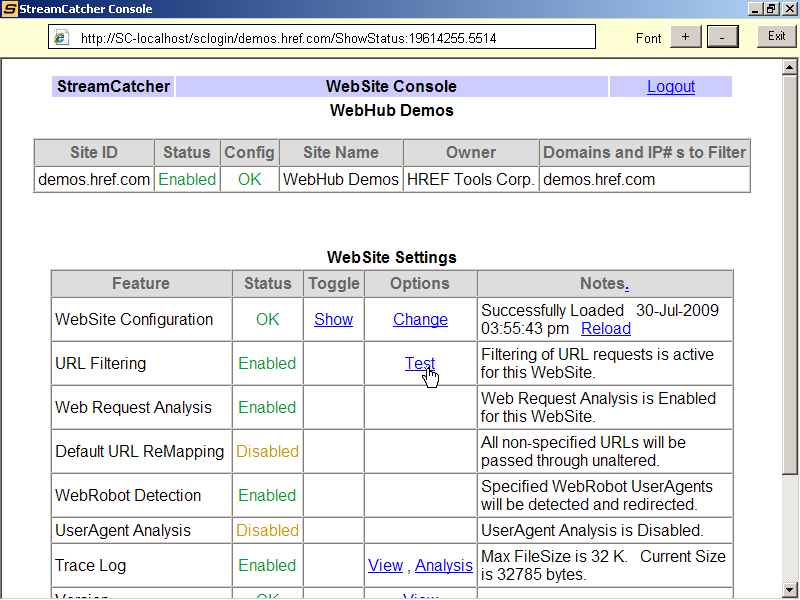This screenshot has height=600, width=800.
Task: Click the 'Font' label in toolbar
Action: tap(648, 38)
